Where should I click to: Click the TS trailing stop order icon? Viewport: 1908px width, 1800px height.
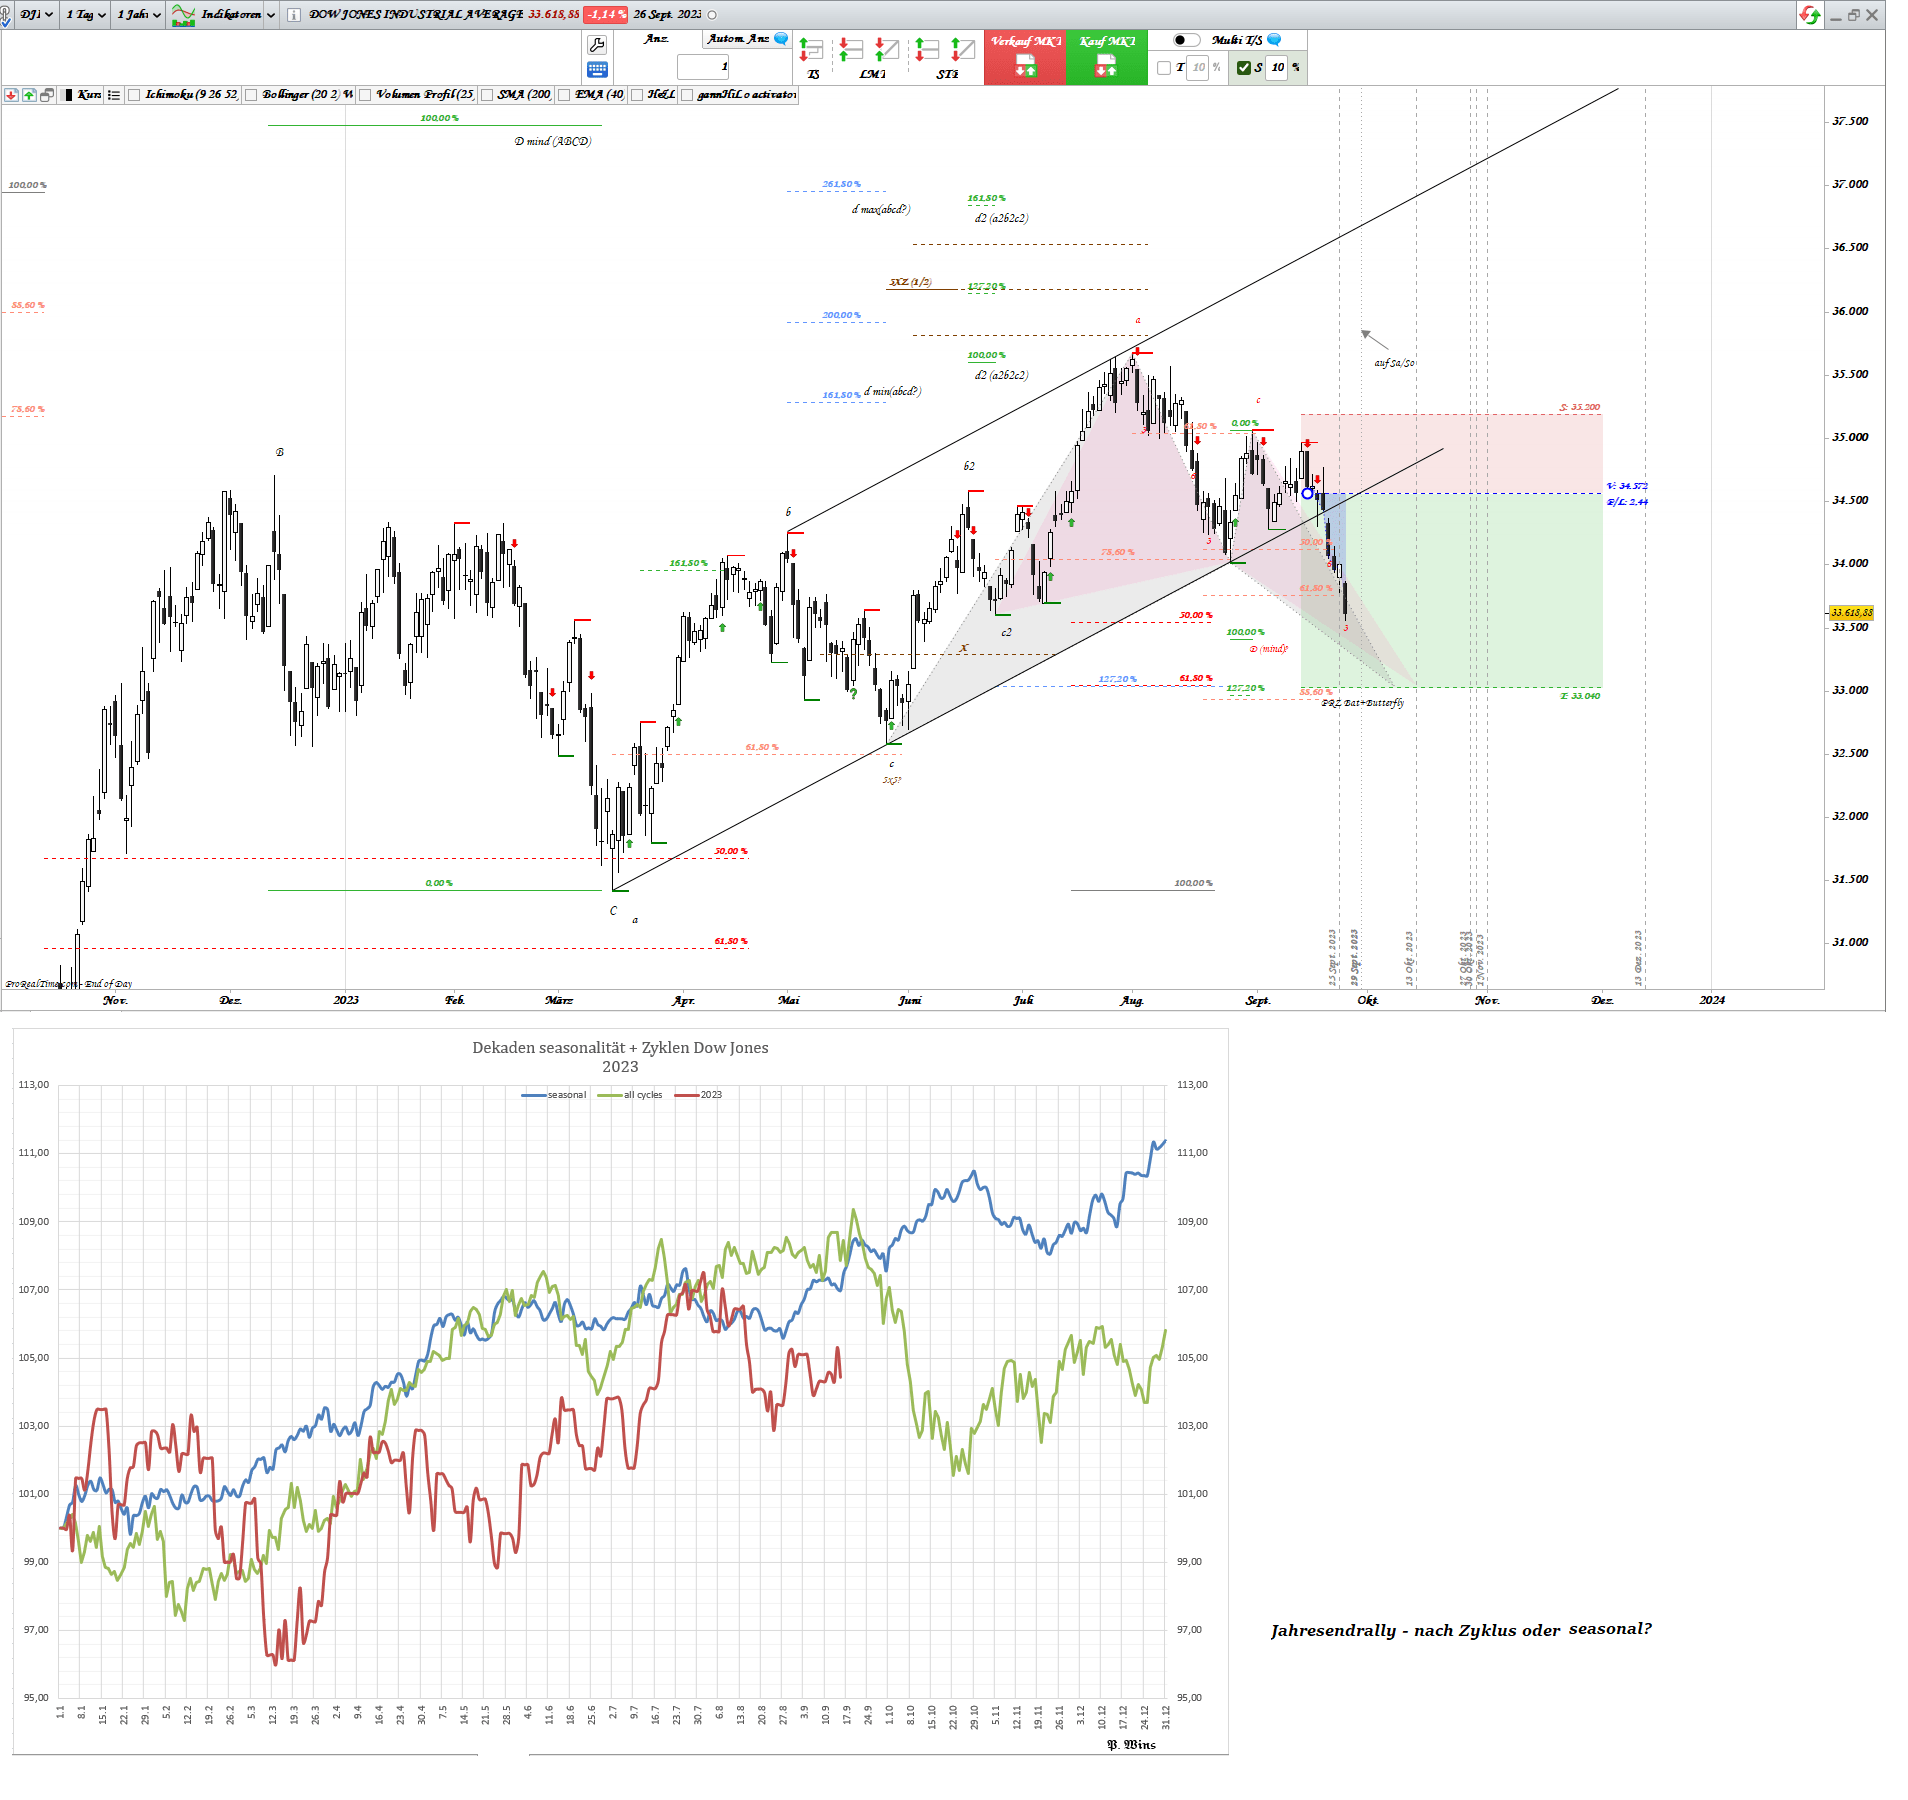coord(812,50)
